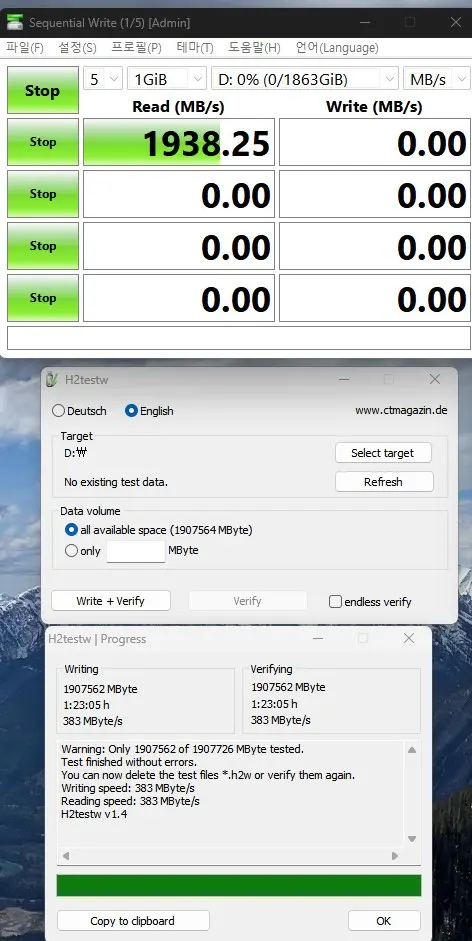472x941 pixels.
Task: Open the 파일(F) menu
Action: 25,47
